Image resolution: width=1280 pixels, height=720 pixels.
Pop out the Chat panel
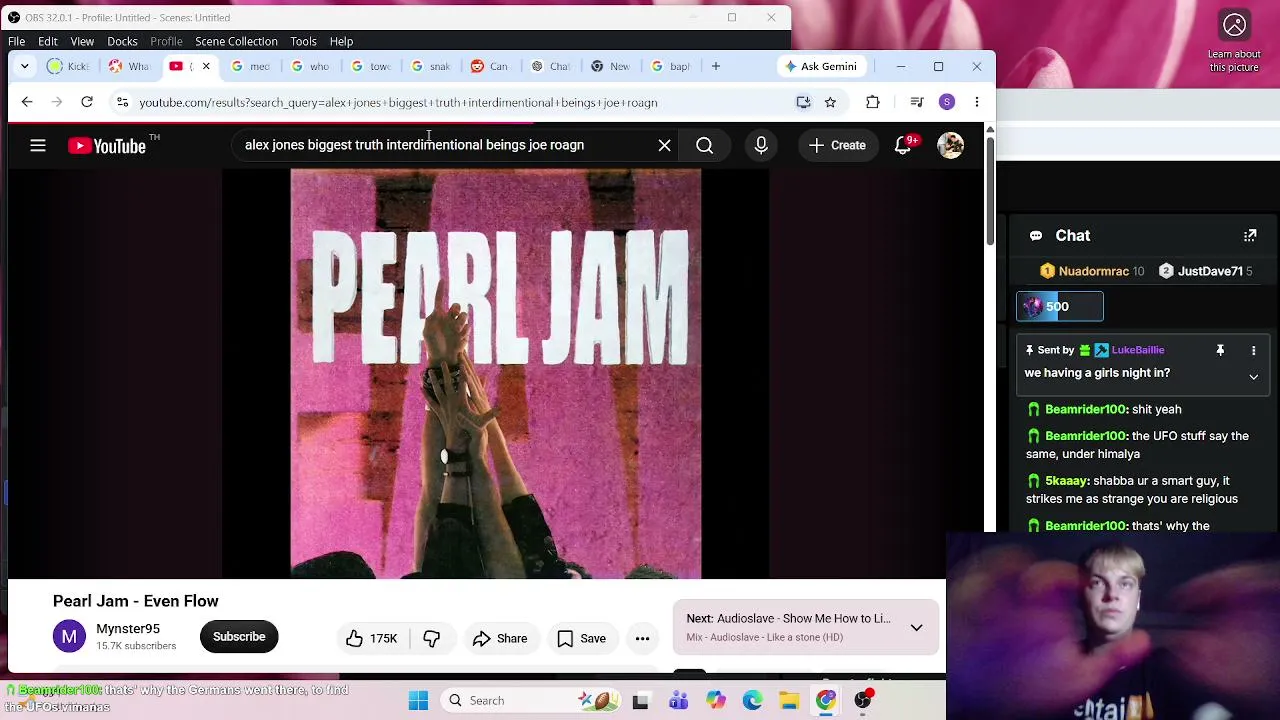click(1250, 236)
